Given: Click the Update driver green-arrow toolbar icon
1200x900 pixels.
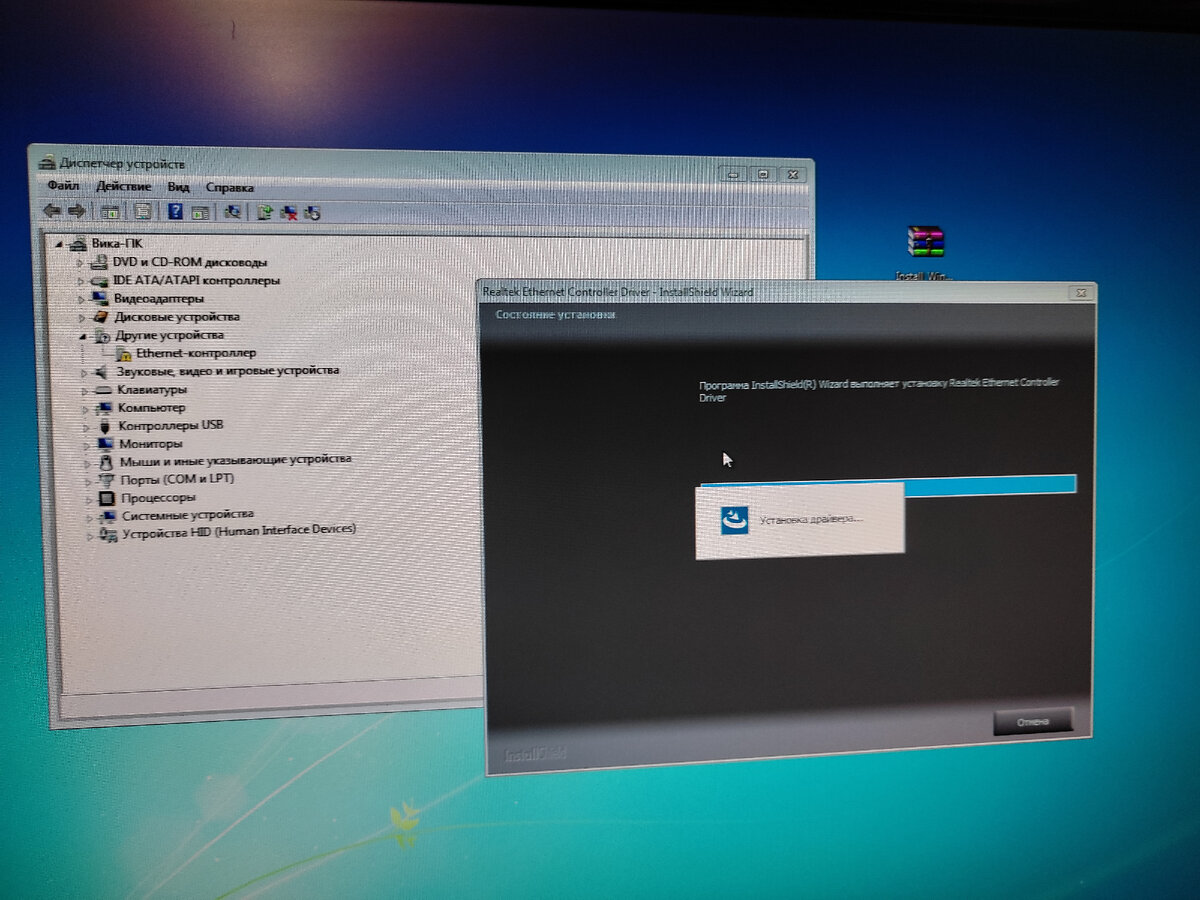Looking at the screenshot, I should point(265,212).
